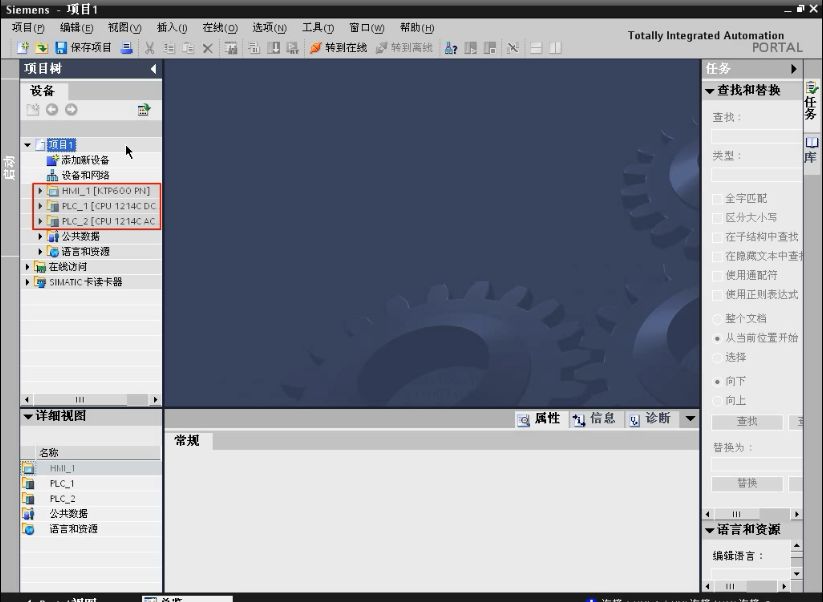Enable the 使用正则表达式 checkbox
823x602 pixels.
716,294
